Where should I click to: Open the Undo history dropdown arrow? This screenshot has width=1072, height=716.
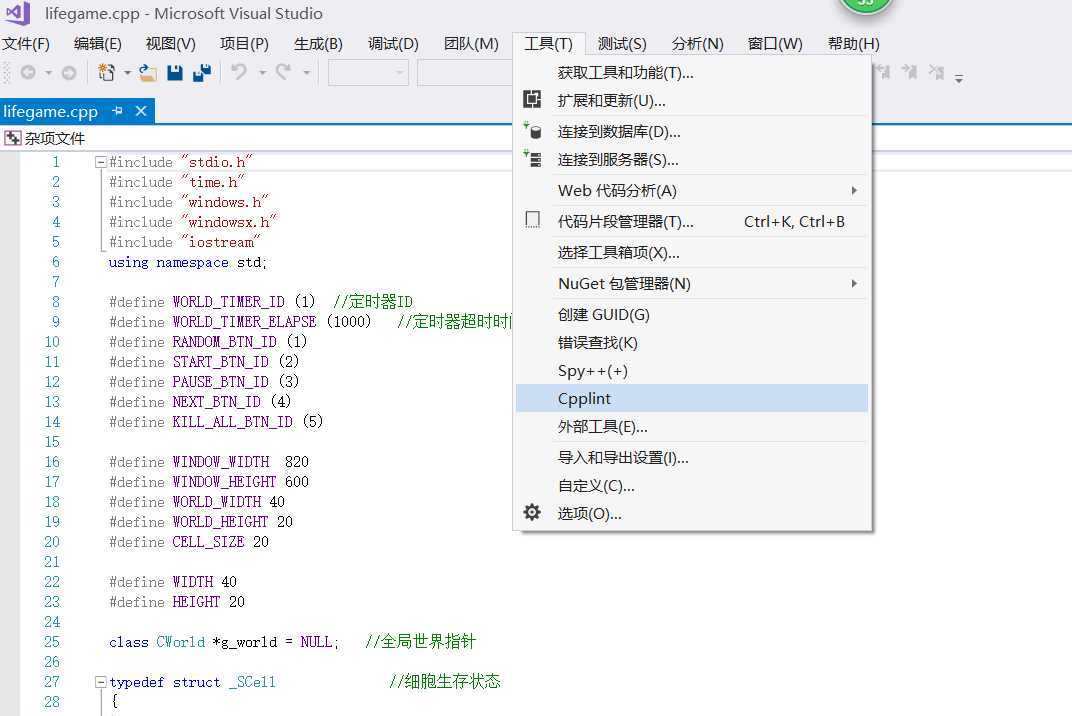(263, 72)
